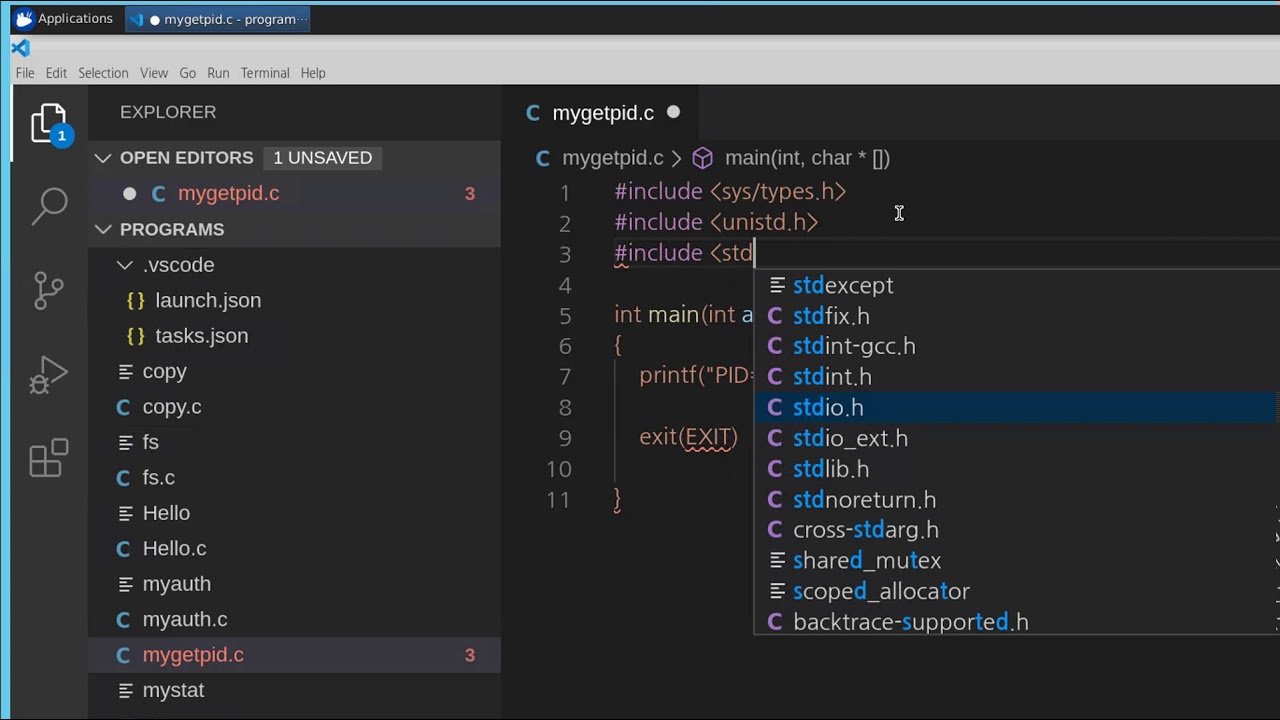Open the Extensions view icon

pyautogui.click(x=49, y=459)
